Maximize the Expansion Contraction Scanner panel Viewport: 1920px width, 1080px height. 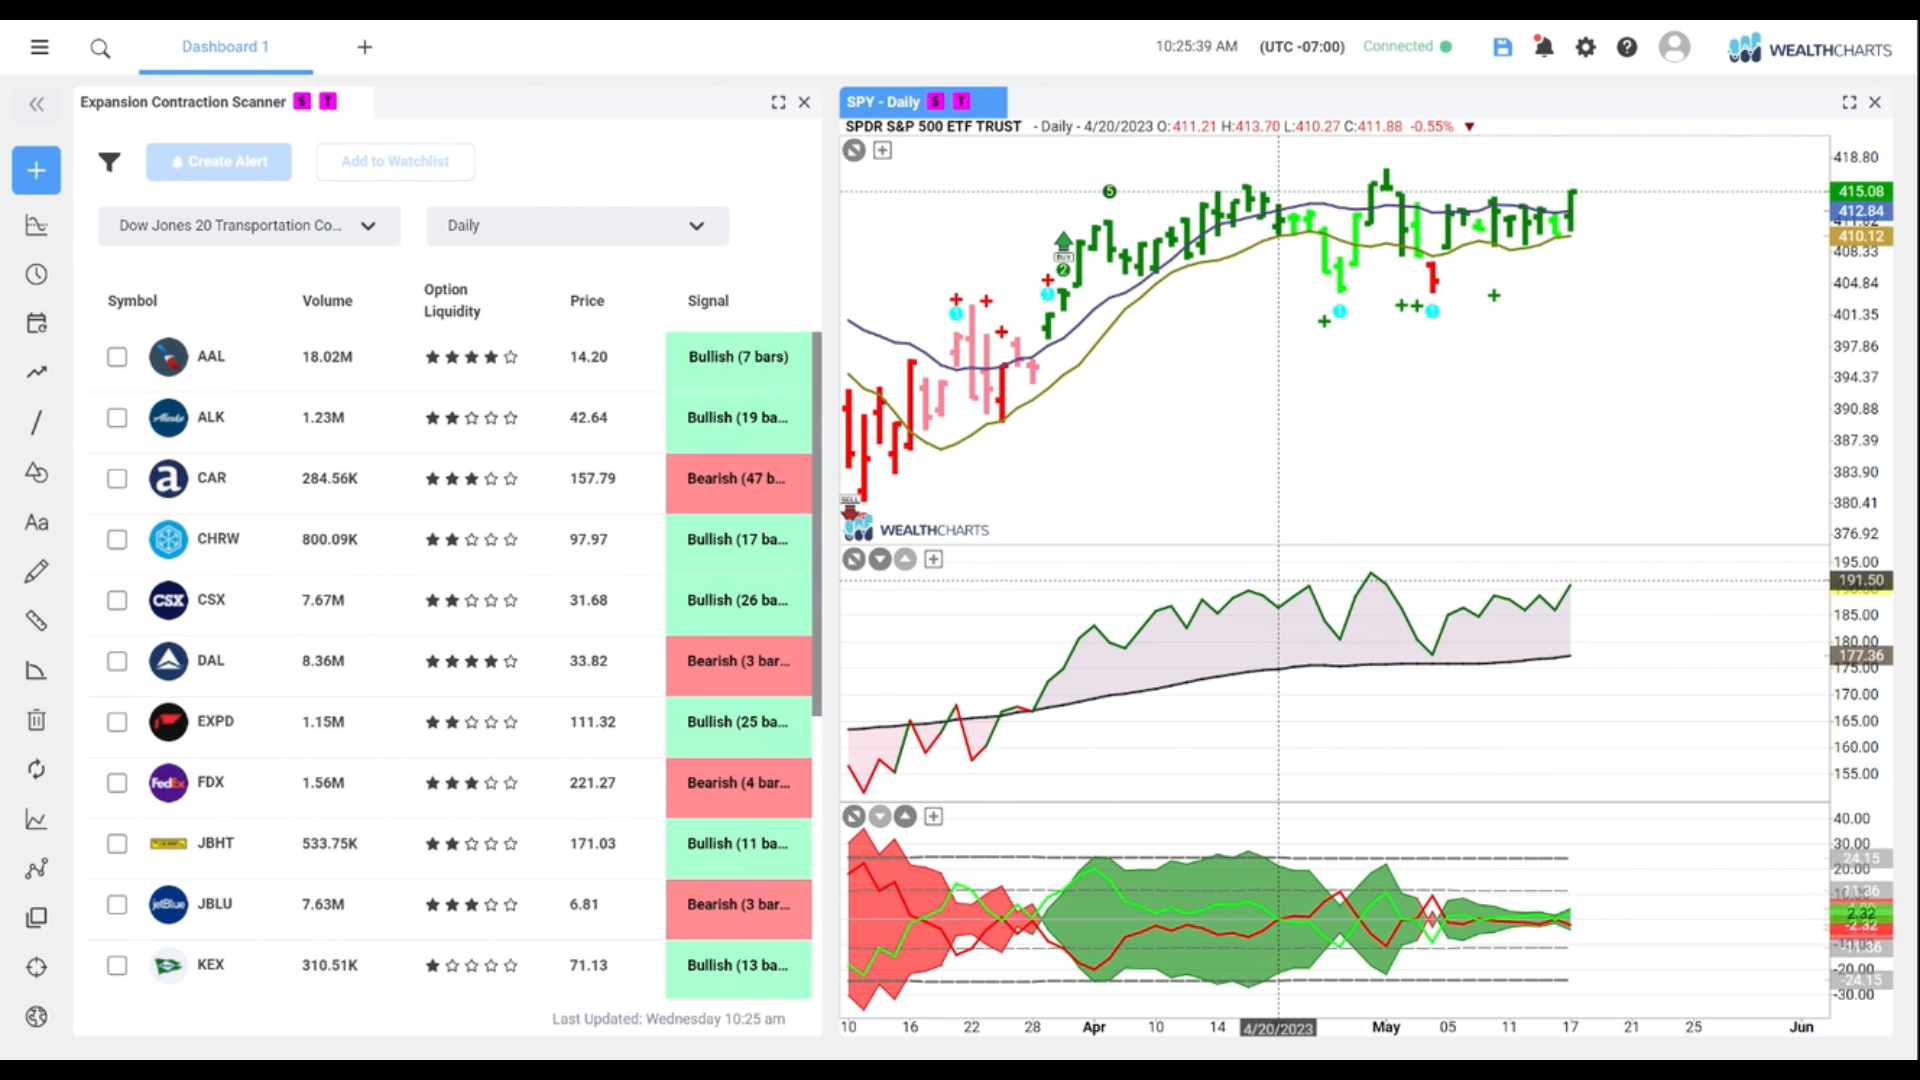tap(778, 102)
